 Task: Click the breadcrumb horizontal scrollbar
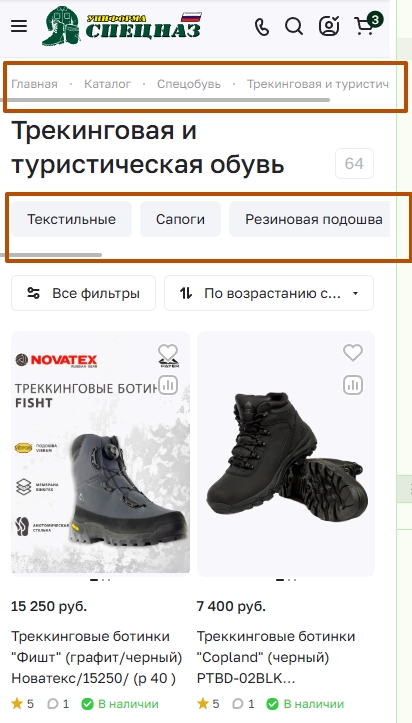[x=167, y=100]
